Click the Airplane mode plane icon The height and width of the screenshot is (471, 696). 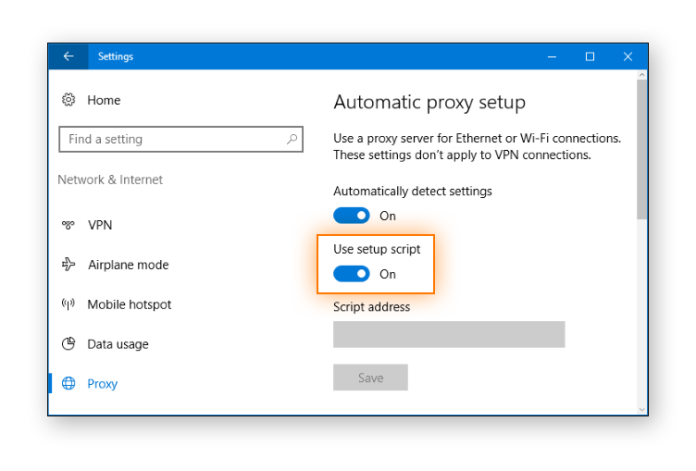click(69, 265)
